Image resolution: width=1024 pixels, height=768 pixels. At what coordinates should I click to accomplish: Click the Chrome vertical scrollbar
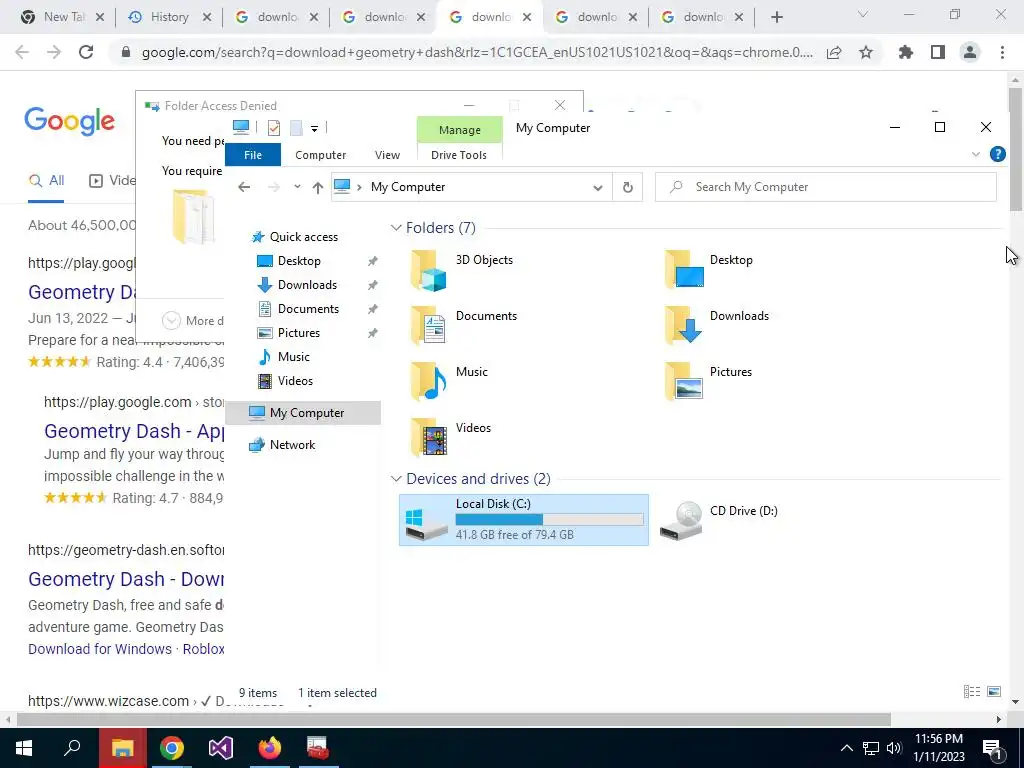pos(1015,149)
